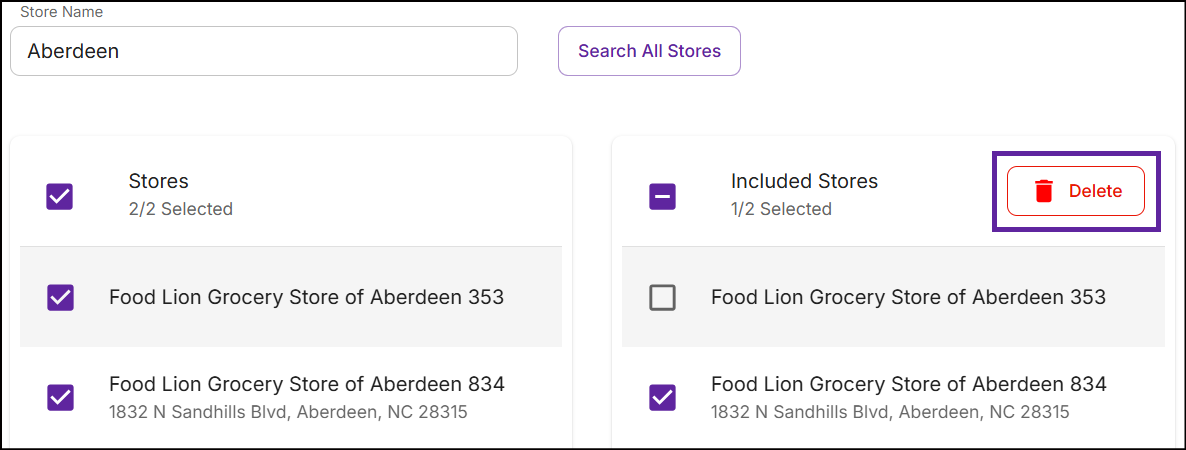Check Aberdeen 353 in the Included Stores list

(x=662, y=297)
